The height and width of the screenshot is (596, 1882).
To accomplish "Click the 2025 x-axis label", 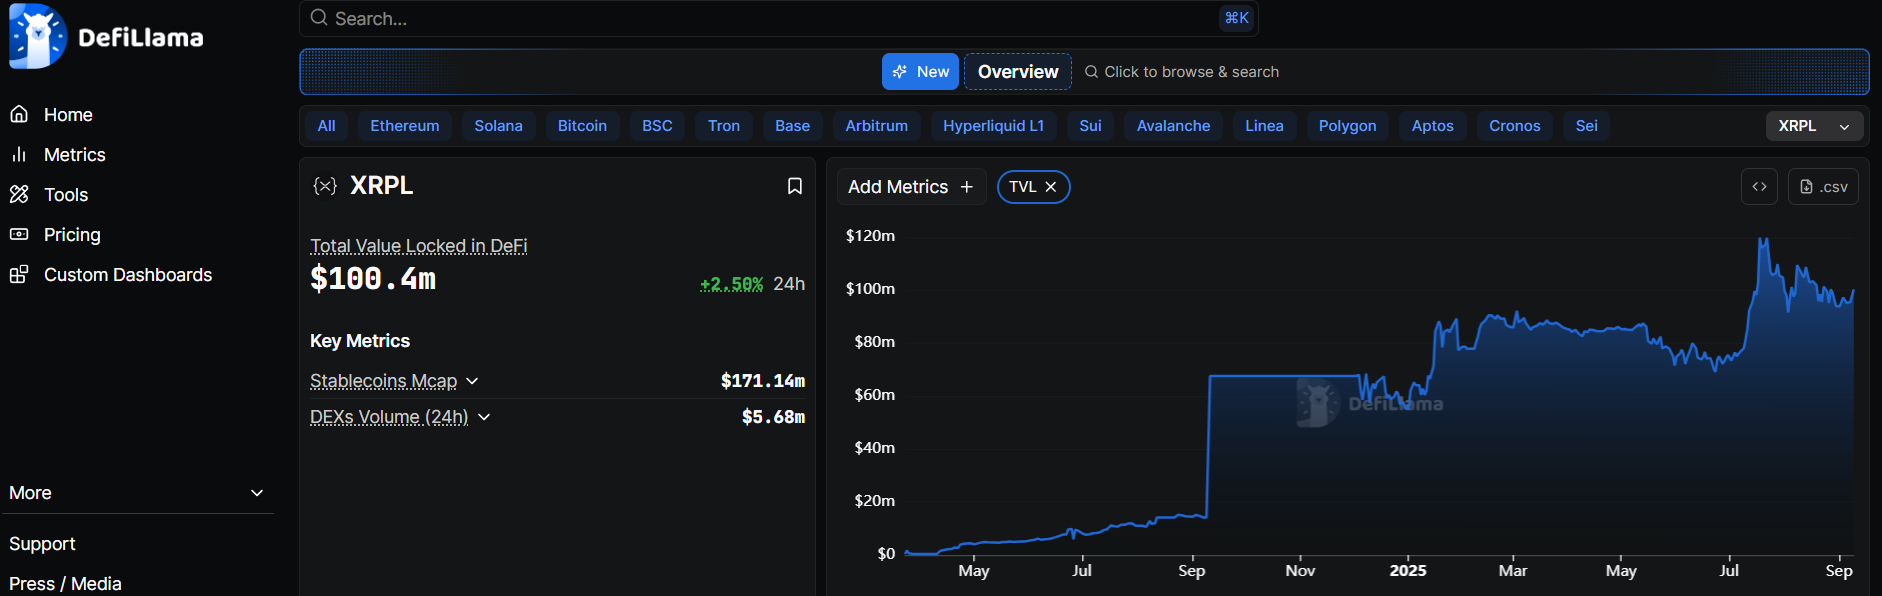I will tap(1408, 571).
